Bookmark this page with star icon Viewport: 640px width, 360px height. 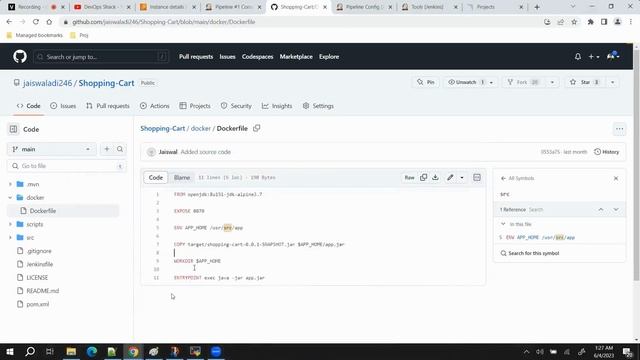pyautogui.click(x=574, y=22)
